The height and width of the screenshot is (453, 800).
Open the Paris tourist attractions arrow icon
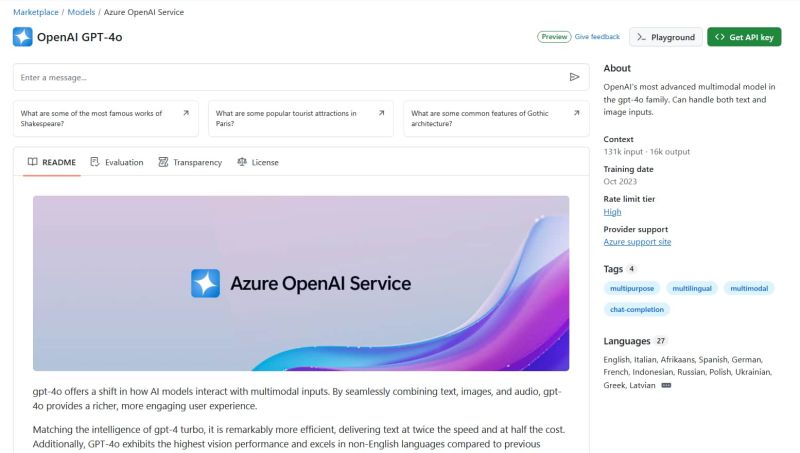(x=382, y=113)
